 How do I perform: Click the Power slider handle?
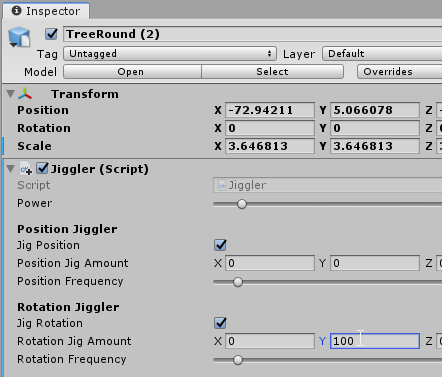tap(242, 204)
